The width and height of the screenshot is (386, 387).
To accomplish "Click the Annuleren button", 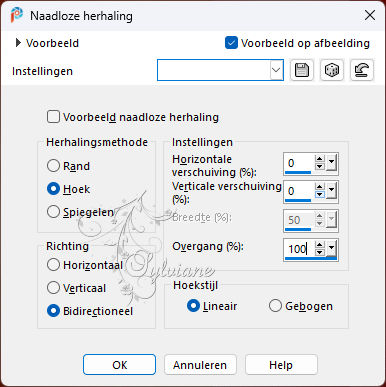I will coord(200,365).
